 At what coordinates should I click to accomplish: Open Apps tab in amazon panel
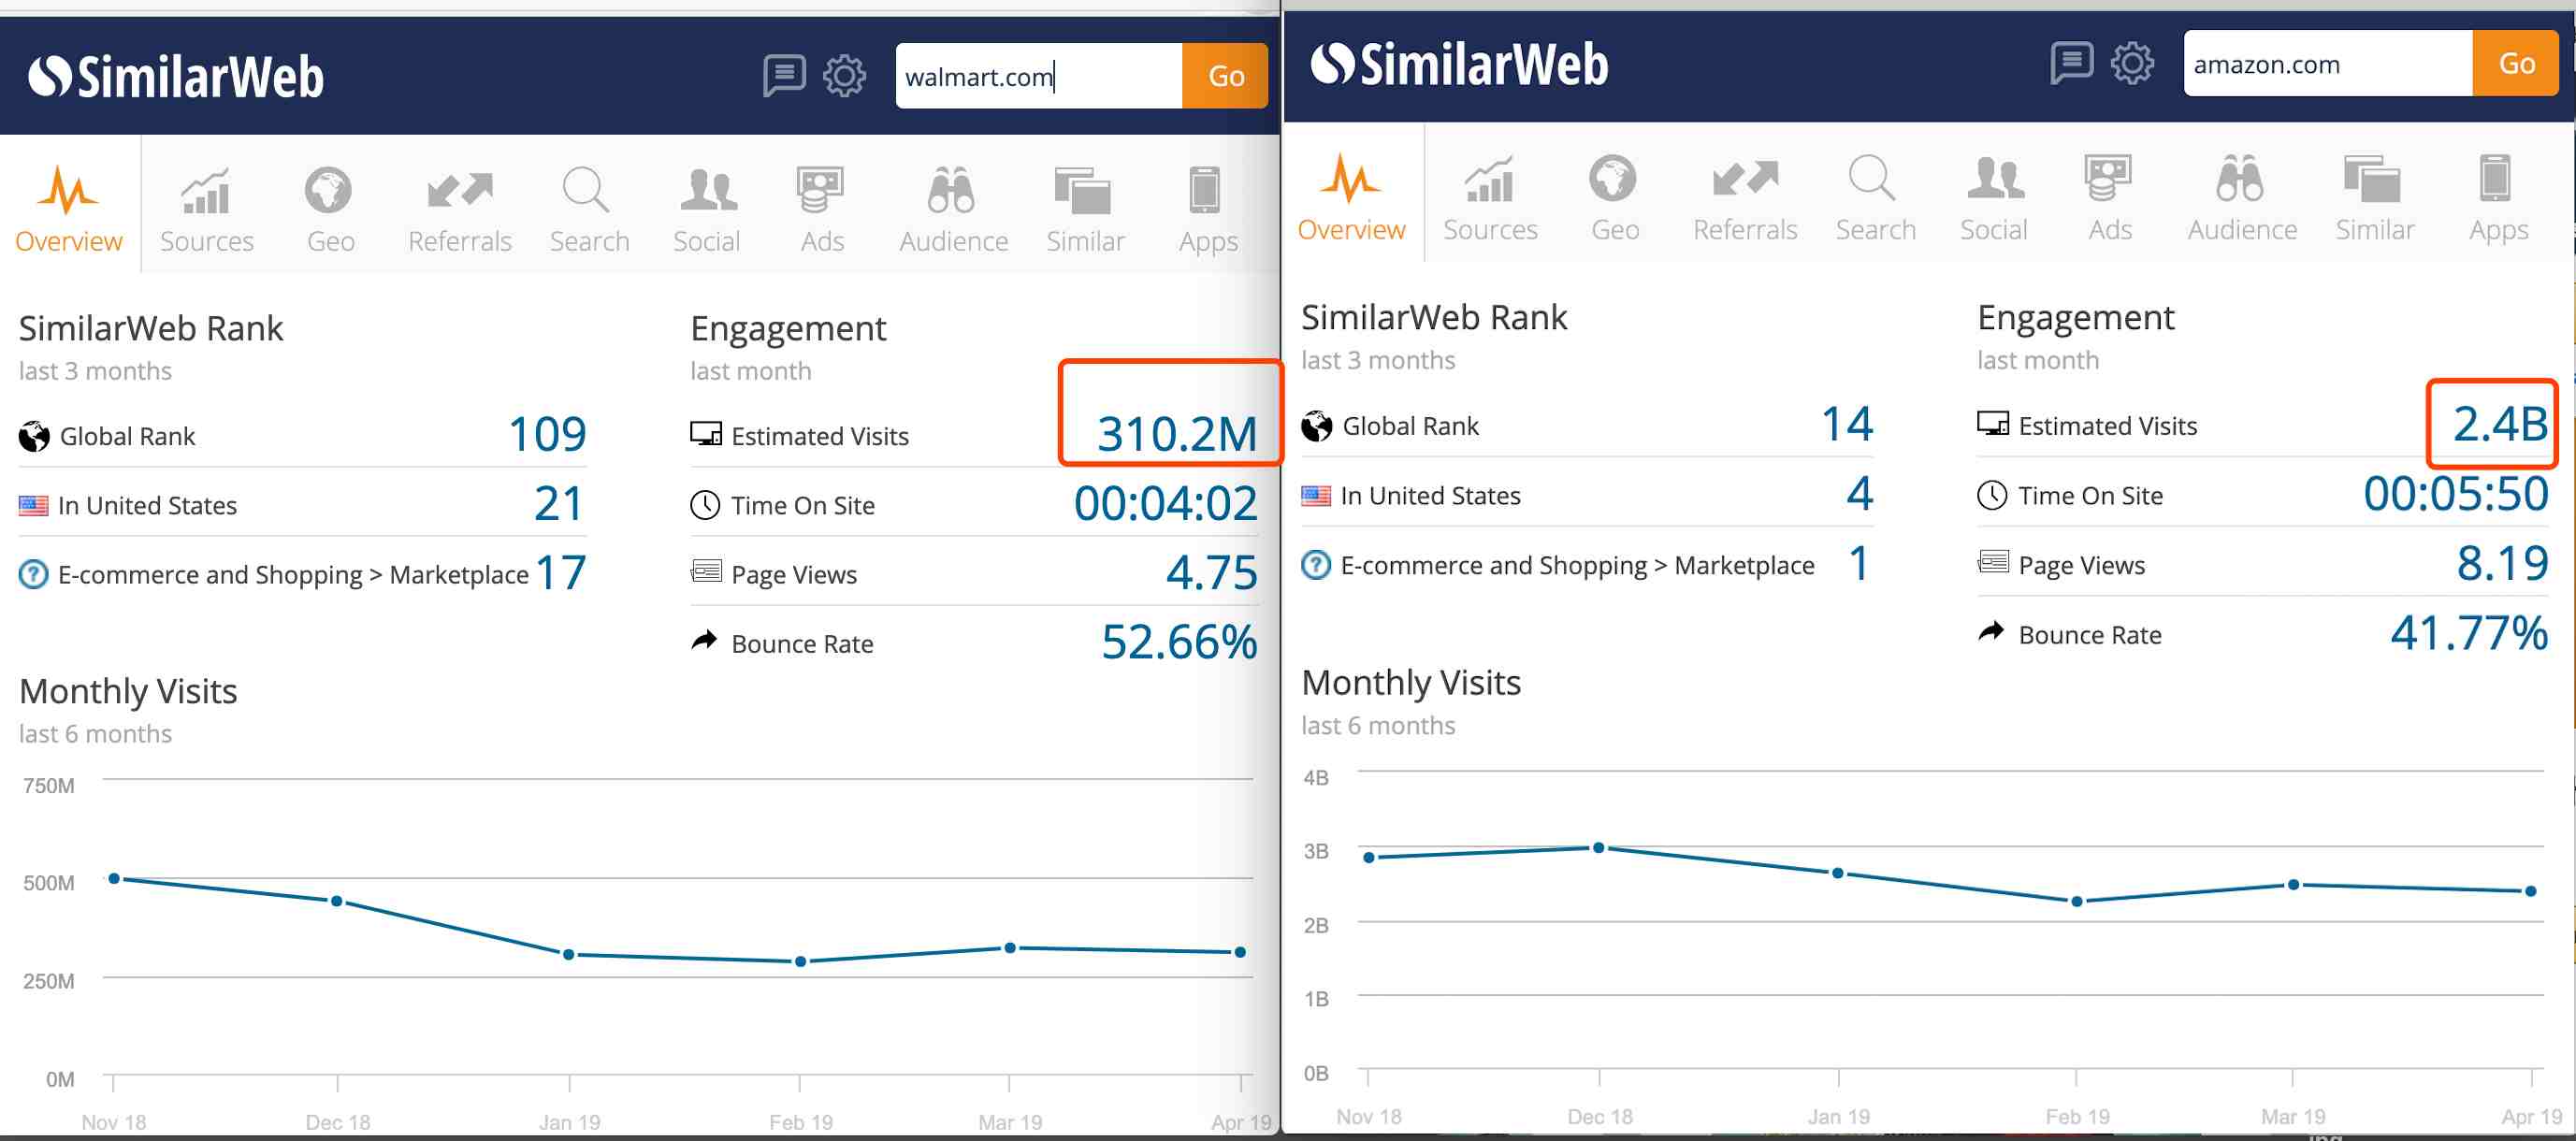(x=2497, y=198)
